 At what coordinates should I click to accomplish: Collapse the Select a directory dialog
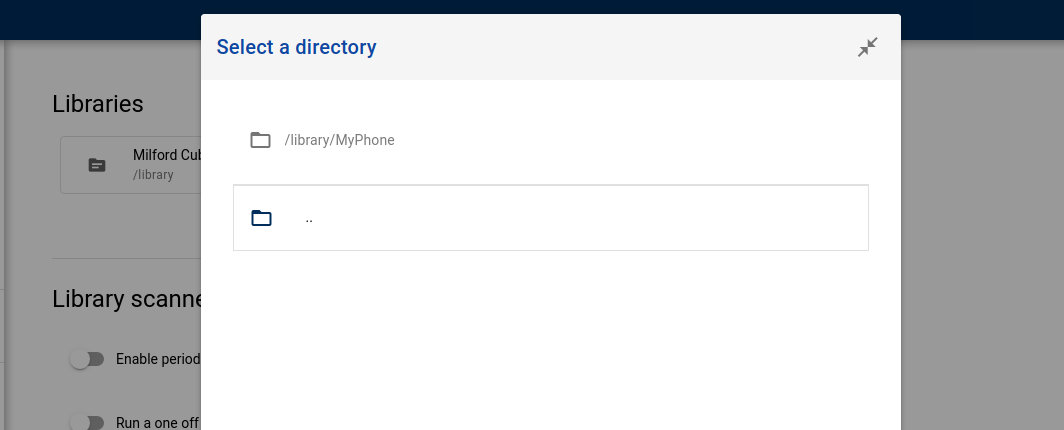(867, 47)
